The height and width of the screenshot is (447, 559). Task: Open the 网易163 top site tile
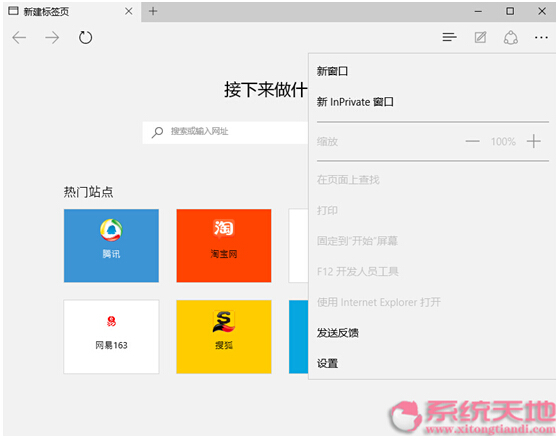pyautogui.click(x=111, y=336)
